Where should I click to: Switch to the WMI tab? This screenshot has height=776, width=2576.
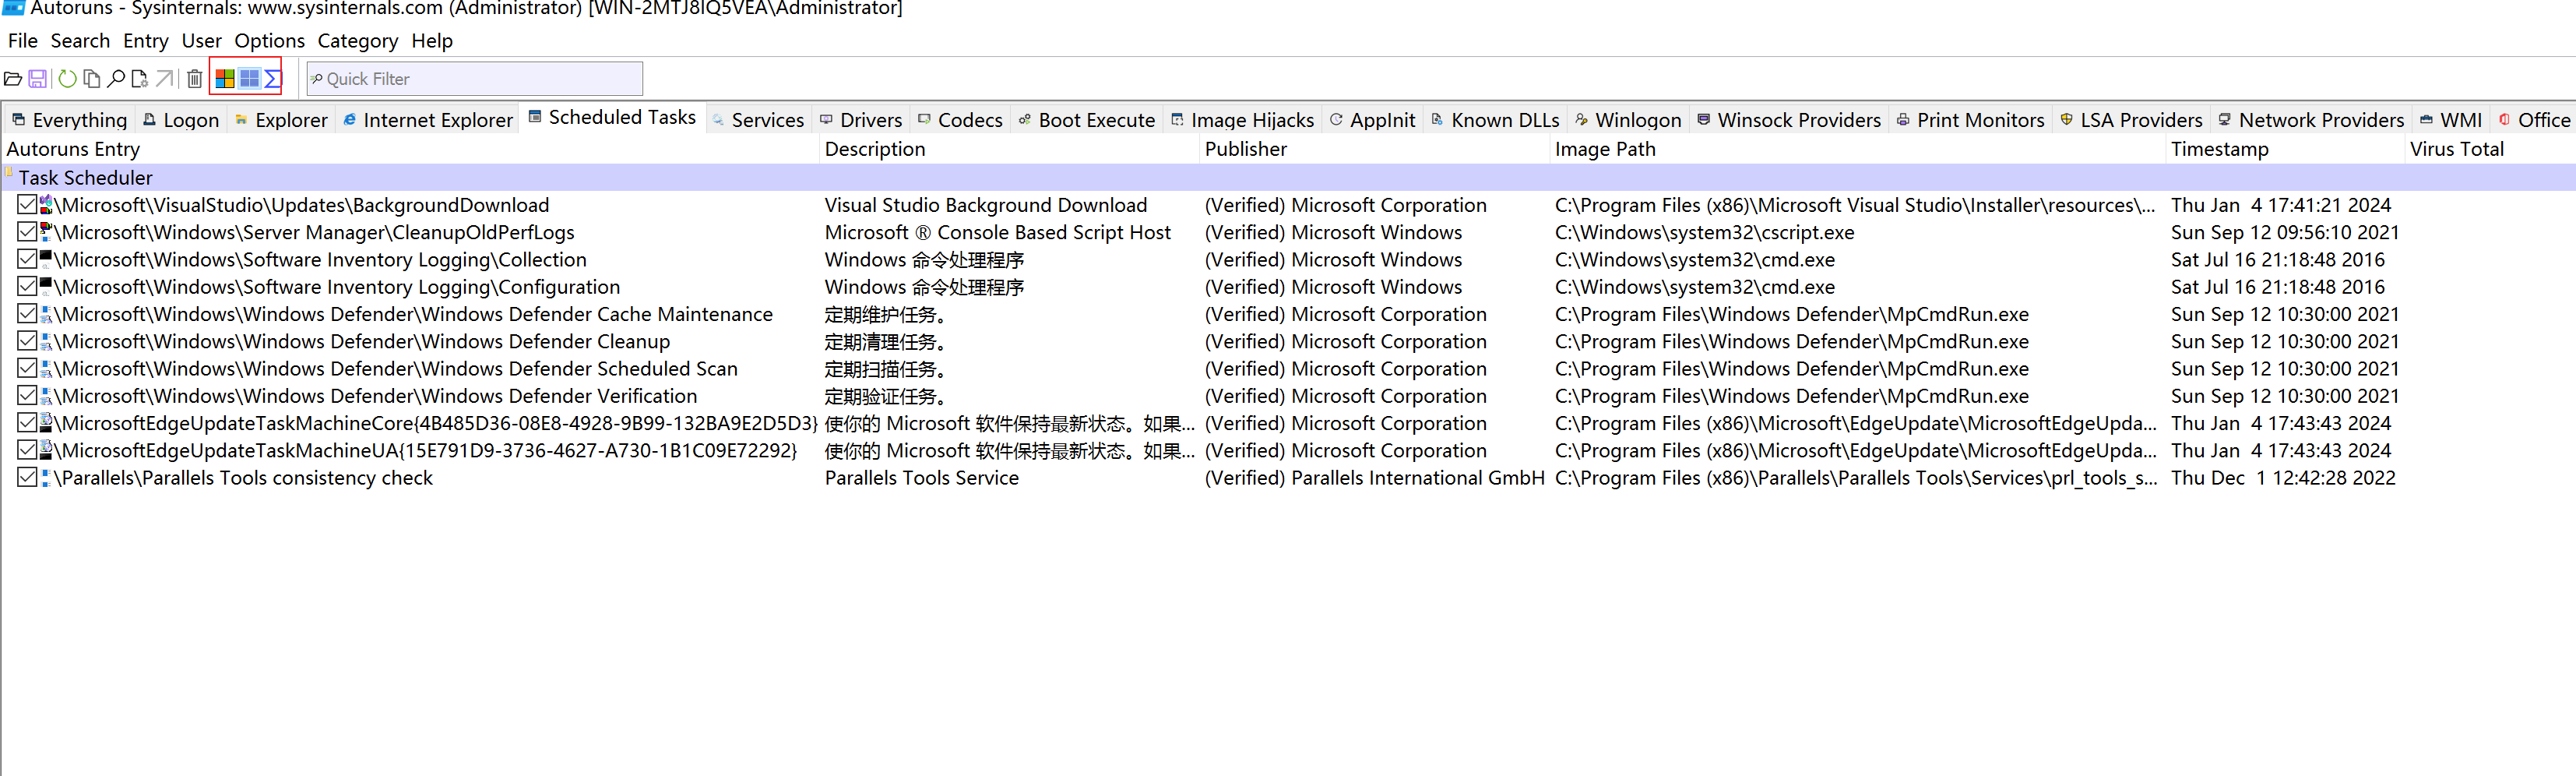click(x=2451, y=120)
